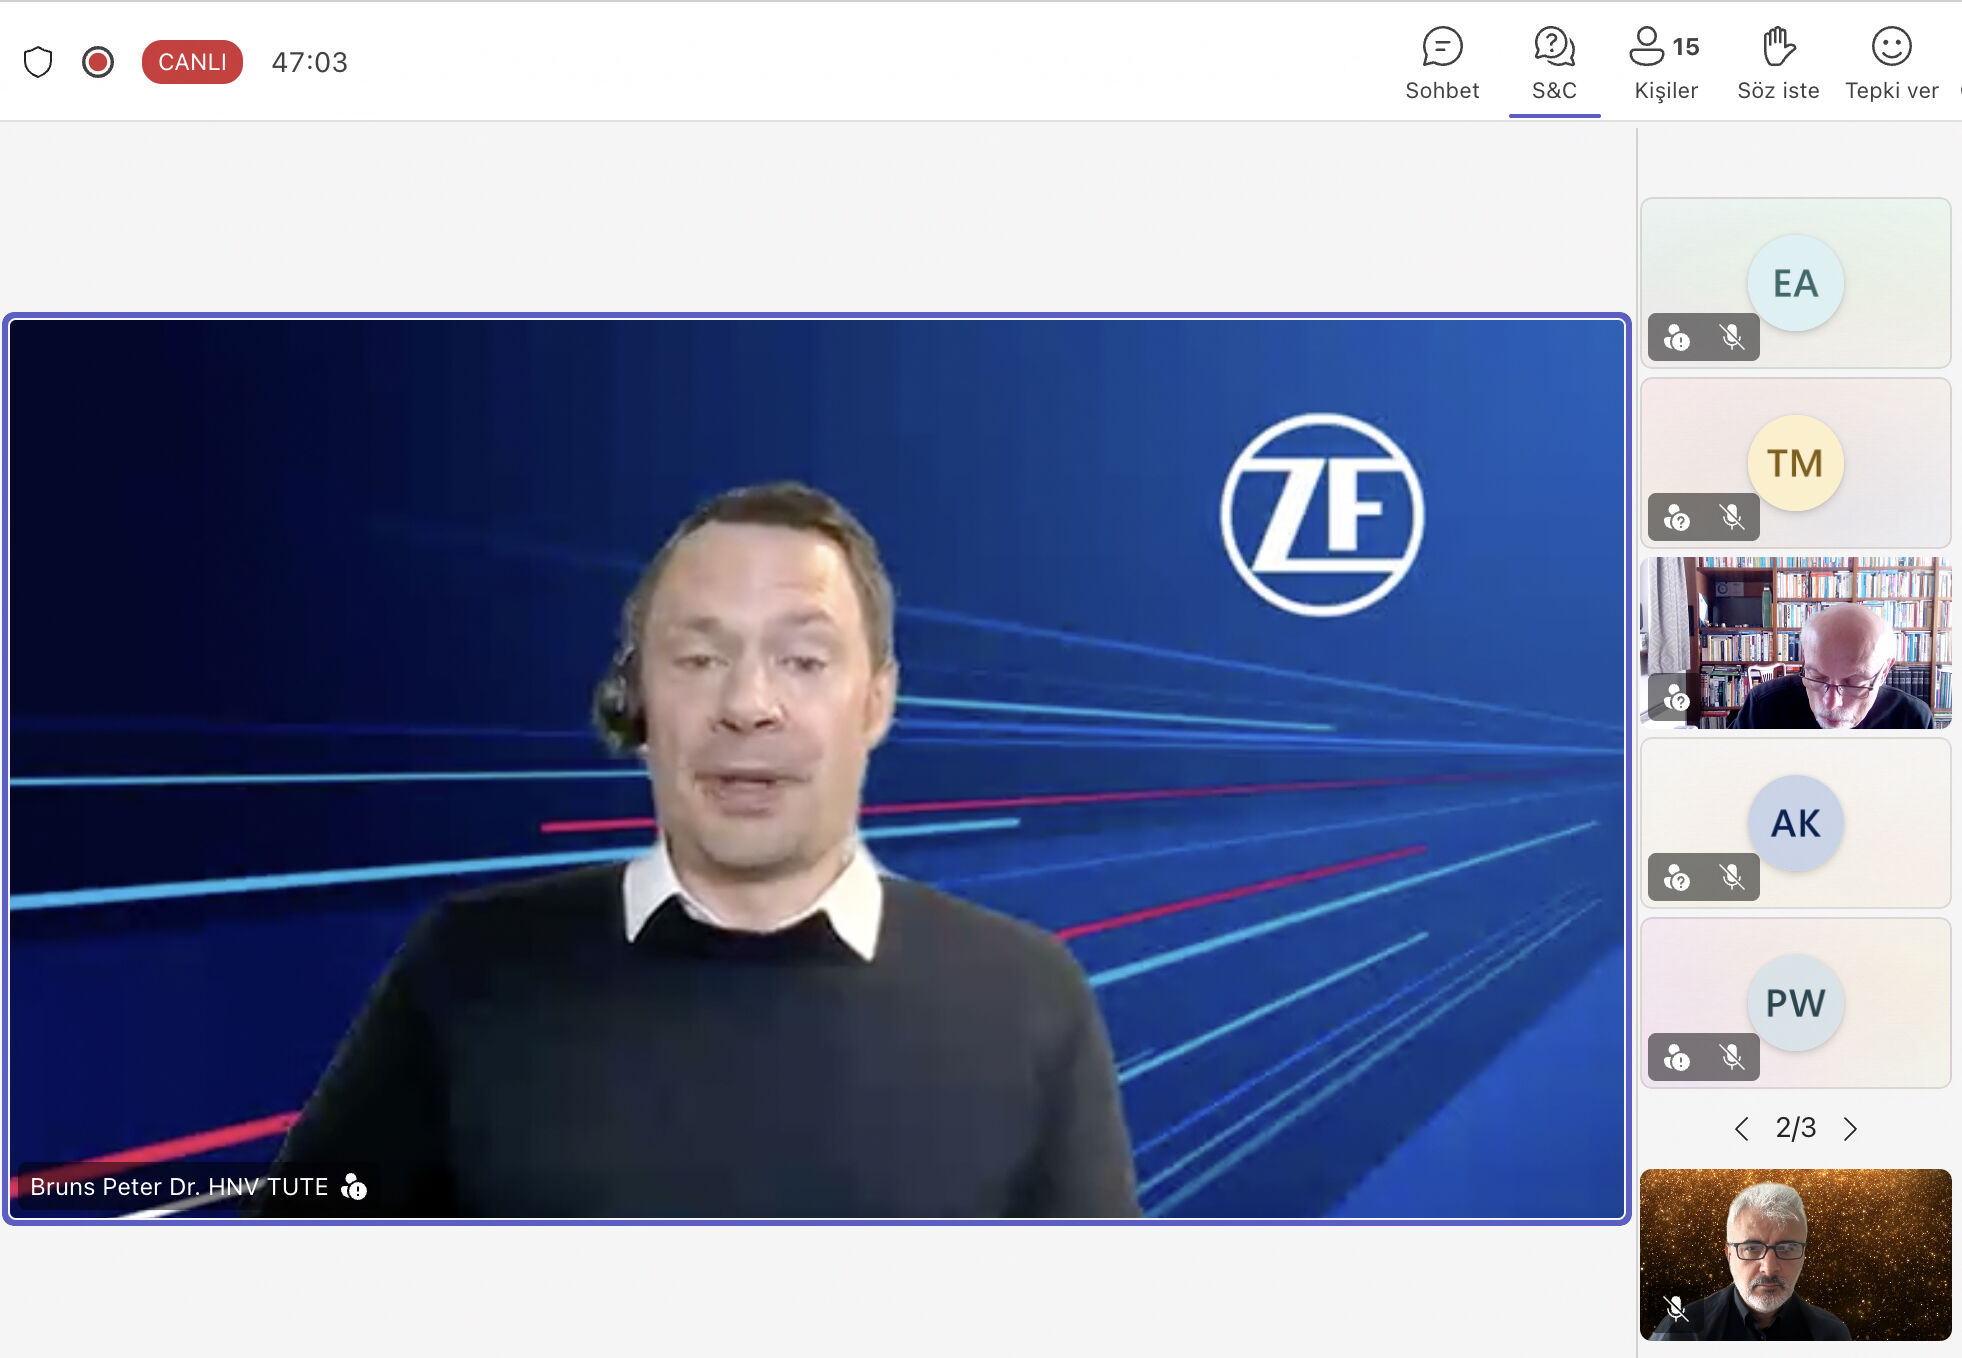This screenshot has height=1358, width=1962.
Task: Click the red recording indicator icon
Action: point(98,62)
